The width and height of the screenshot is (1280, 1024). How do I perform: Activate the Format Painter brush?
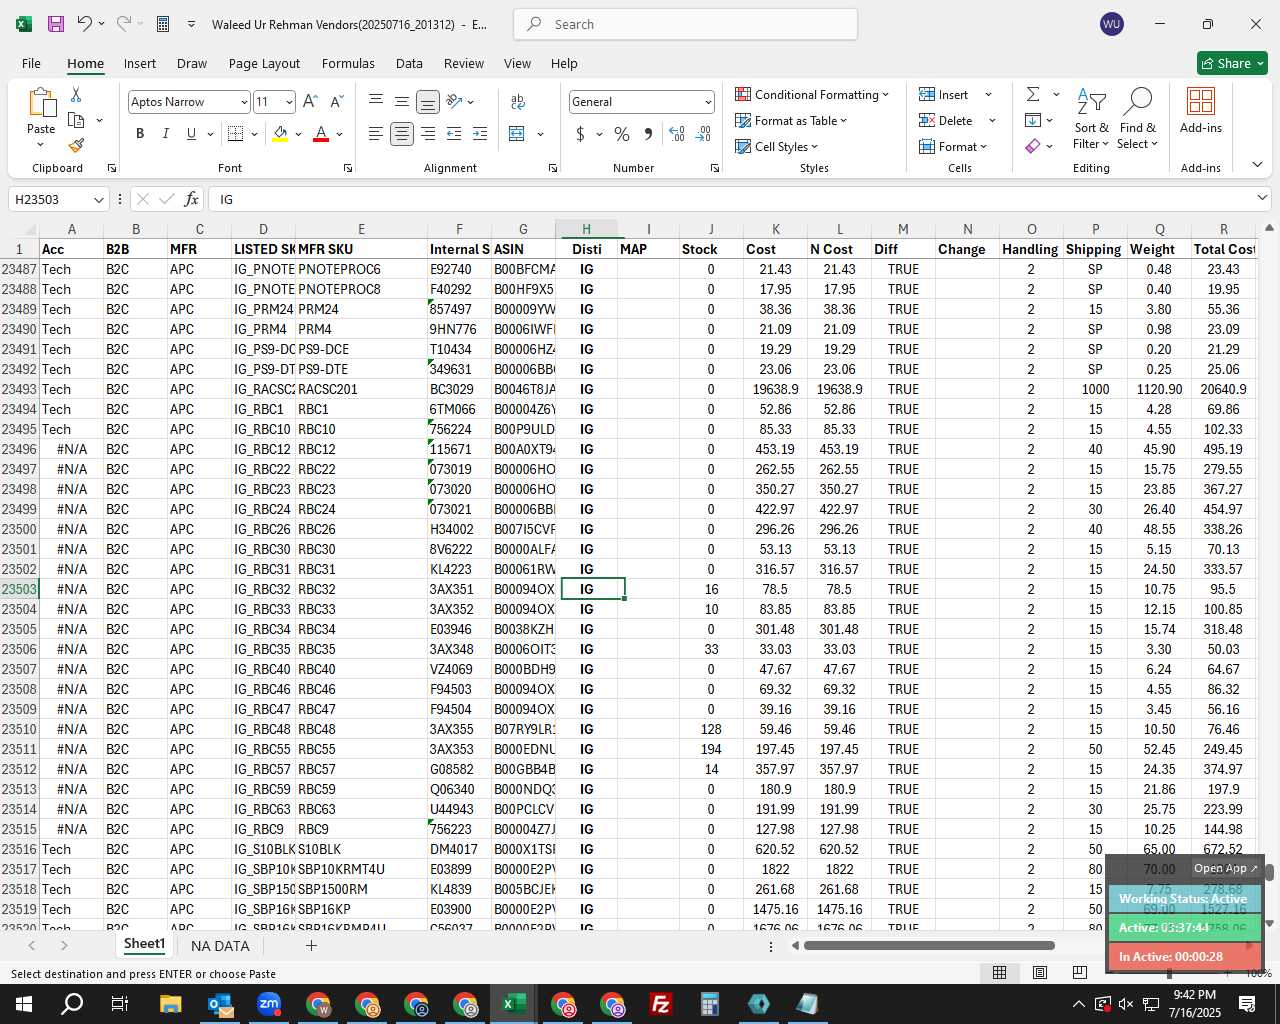click(76, 145)
